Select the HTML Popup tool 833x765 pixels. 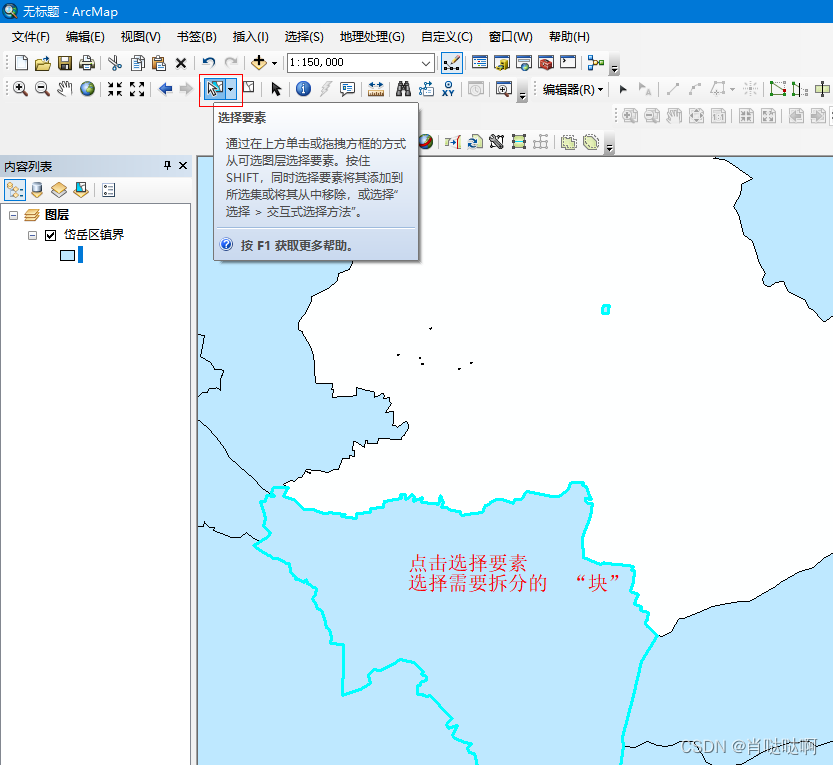coord(347,89)
